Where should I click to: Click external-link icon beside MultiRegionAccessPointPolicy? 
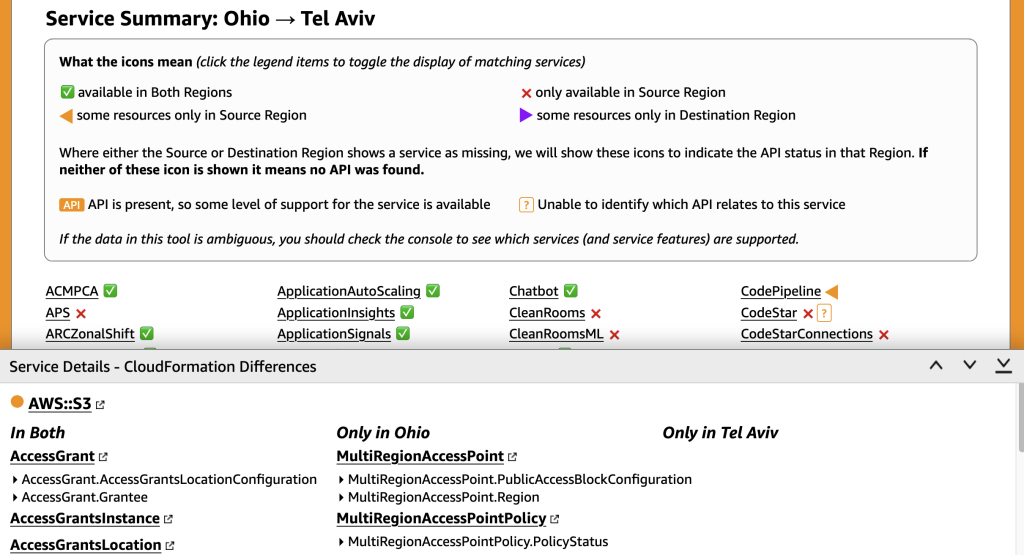(x=555, y=518)
